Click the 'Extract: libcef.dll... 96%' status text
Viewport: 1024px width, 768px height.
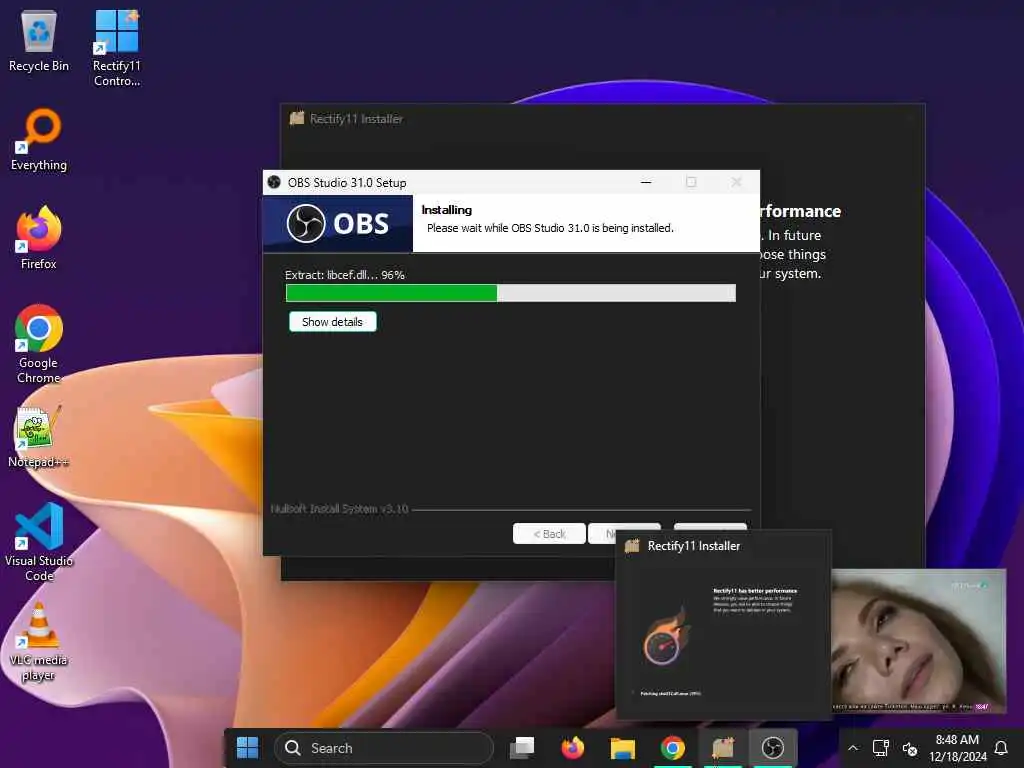pos(345,275)
